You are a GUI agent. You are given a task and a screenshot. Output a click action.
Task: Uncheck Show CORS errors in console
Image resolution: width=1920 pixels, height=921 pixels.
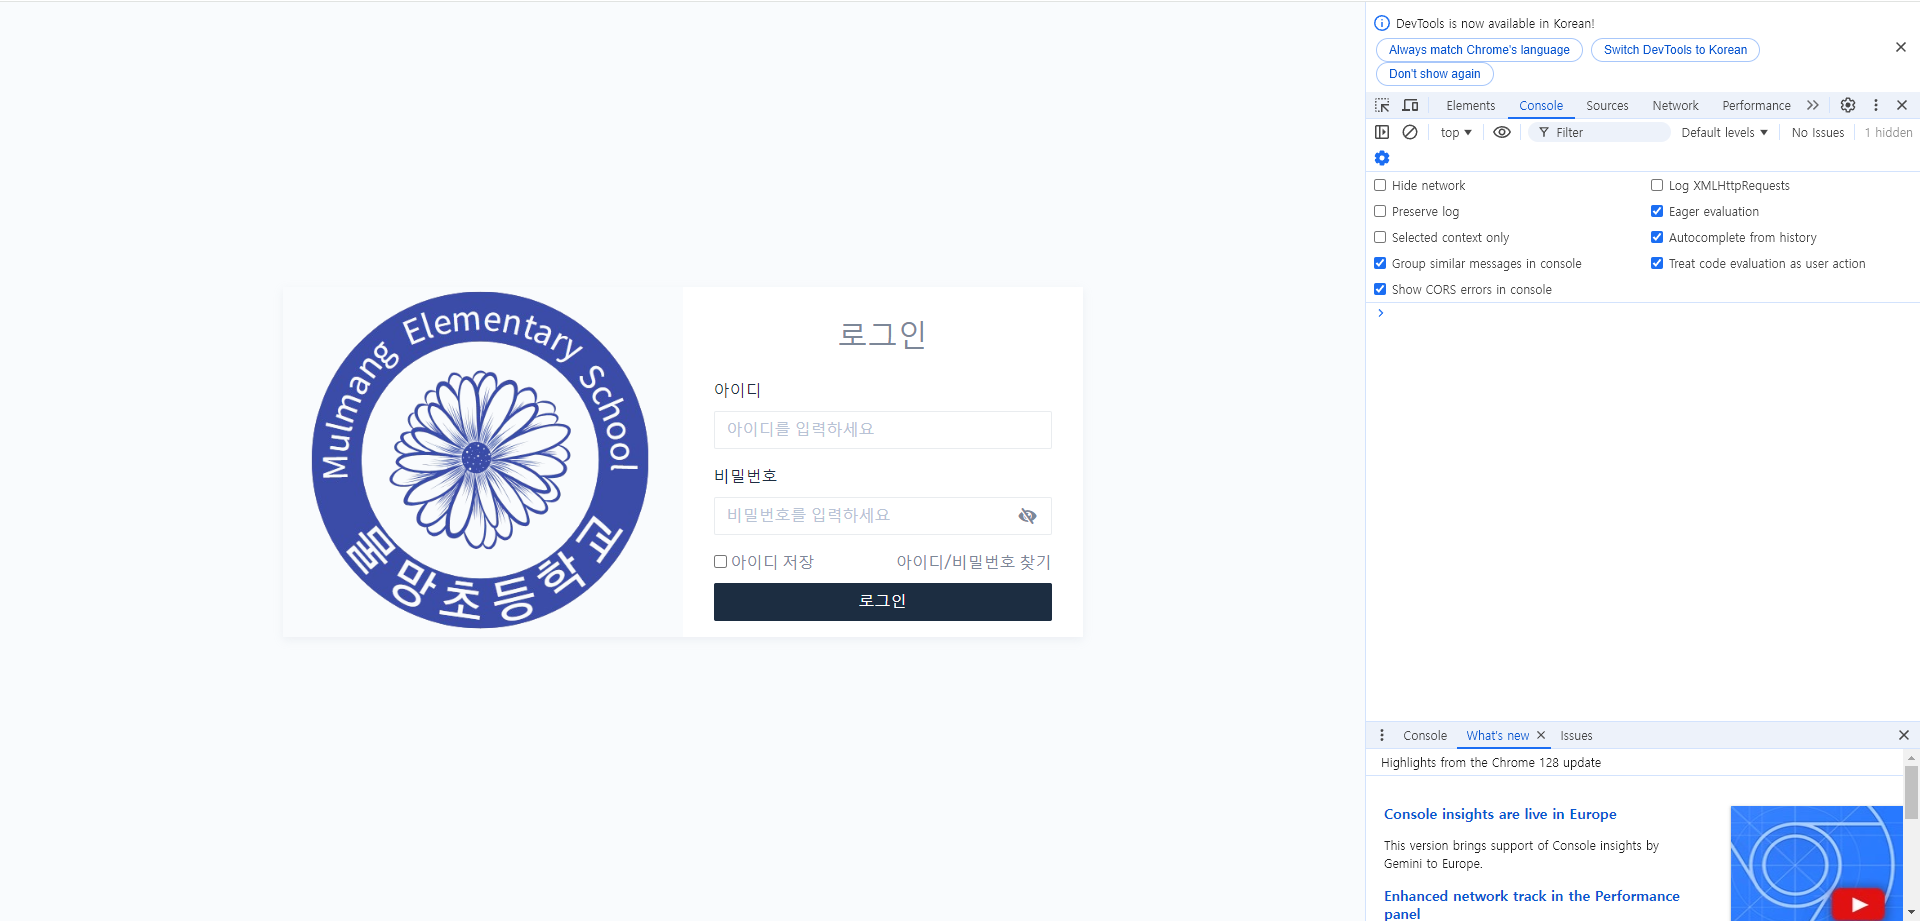pyautogui.click(x=1380, y=289)
